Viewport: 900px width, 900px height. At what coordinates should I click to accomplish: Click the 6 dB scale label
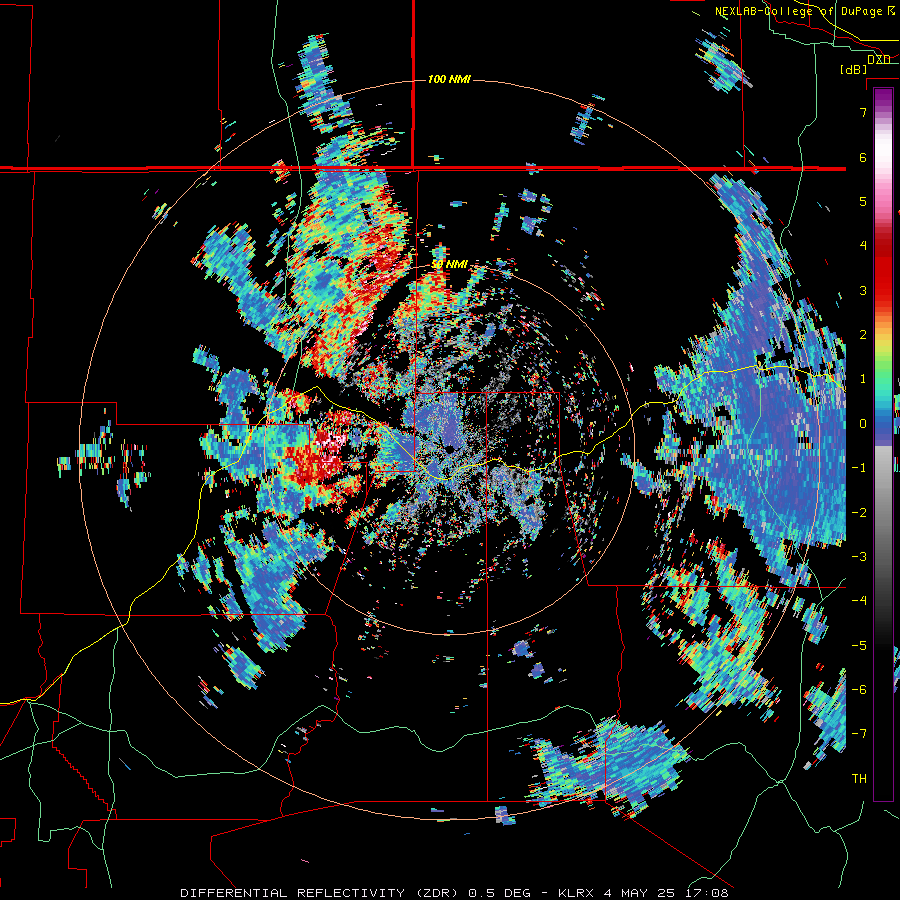coord(863,157)
